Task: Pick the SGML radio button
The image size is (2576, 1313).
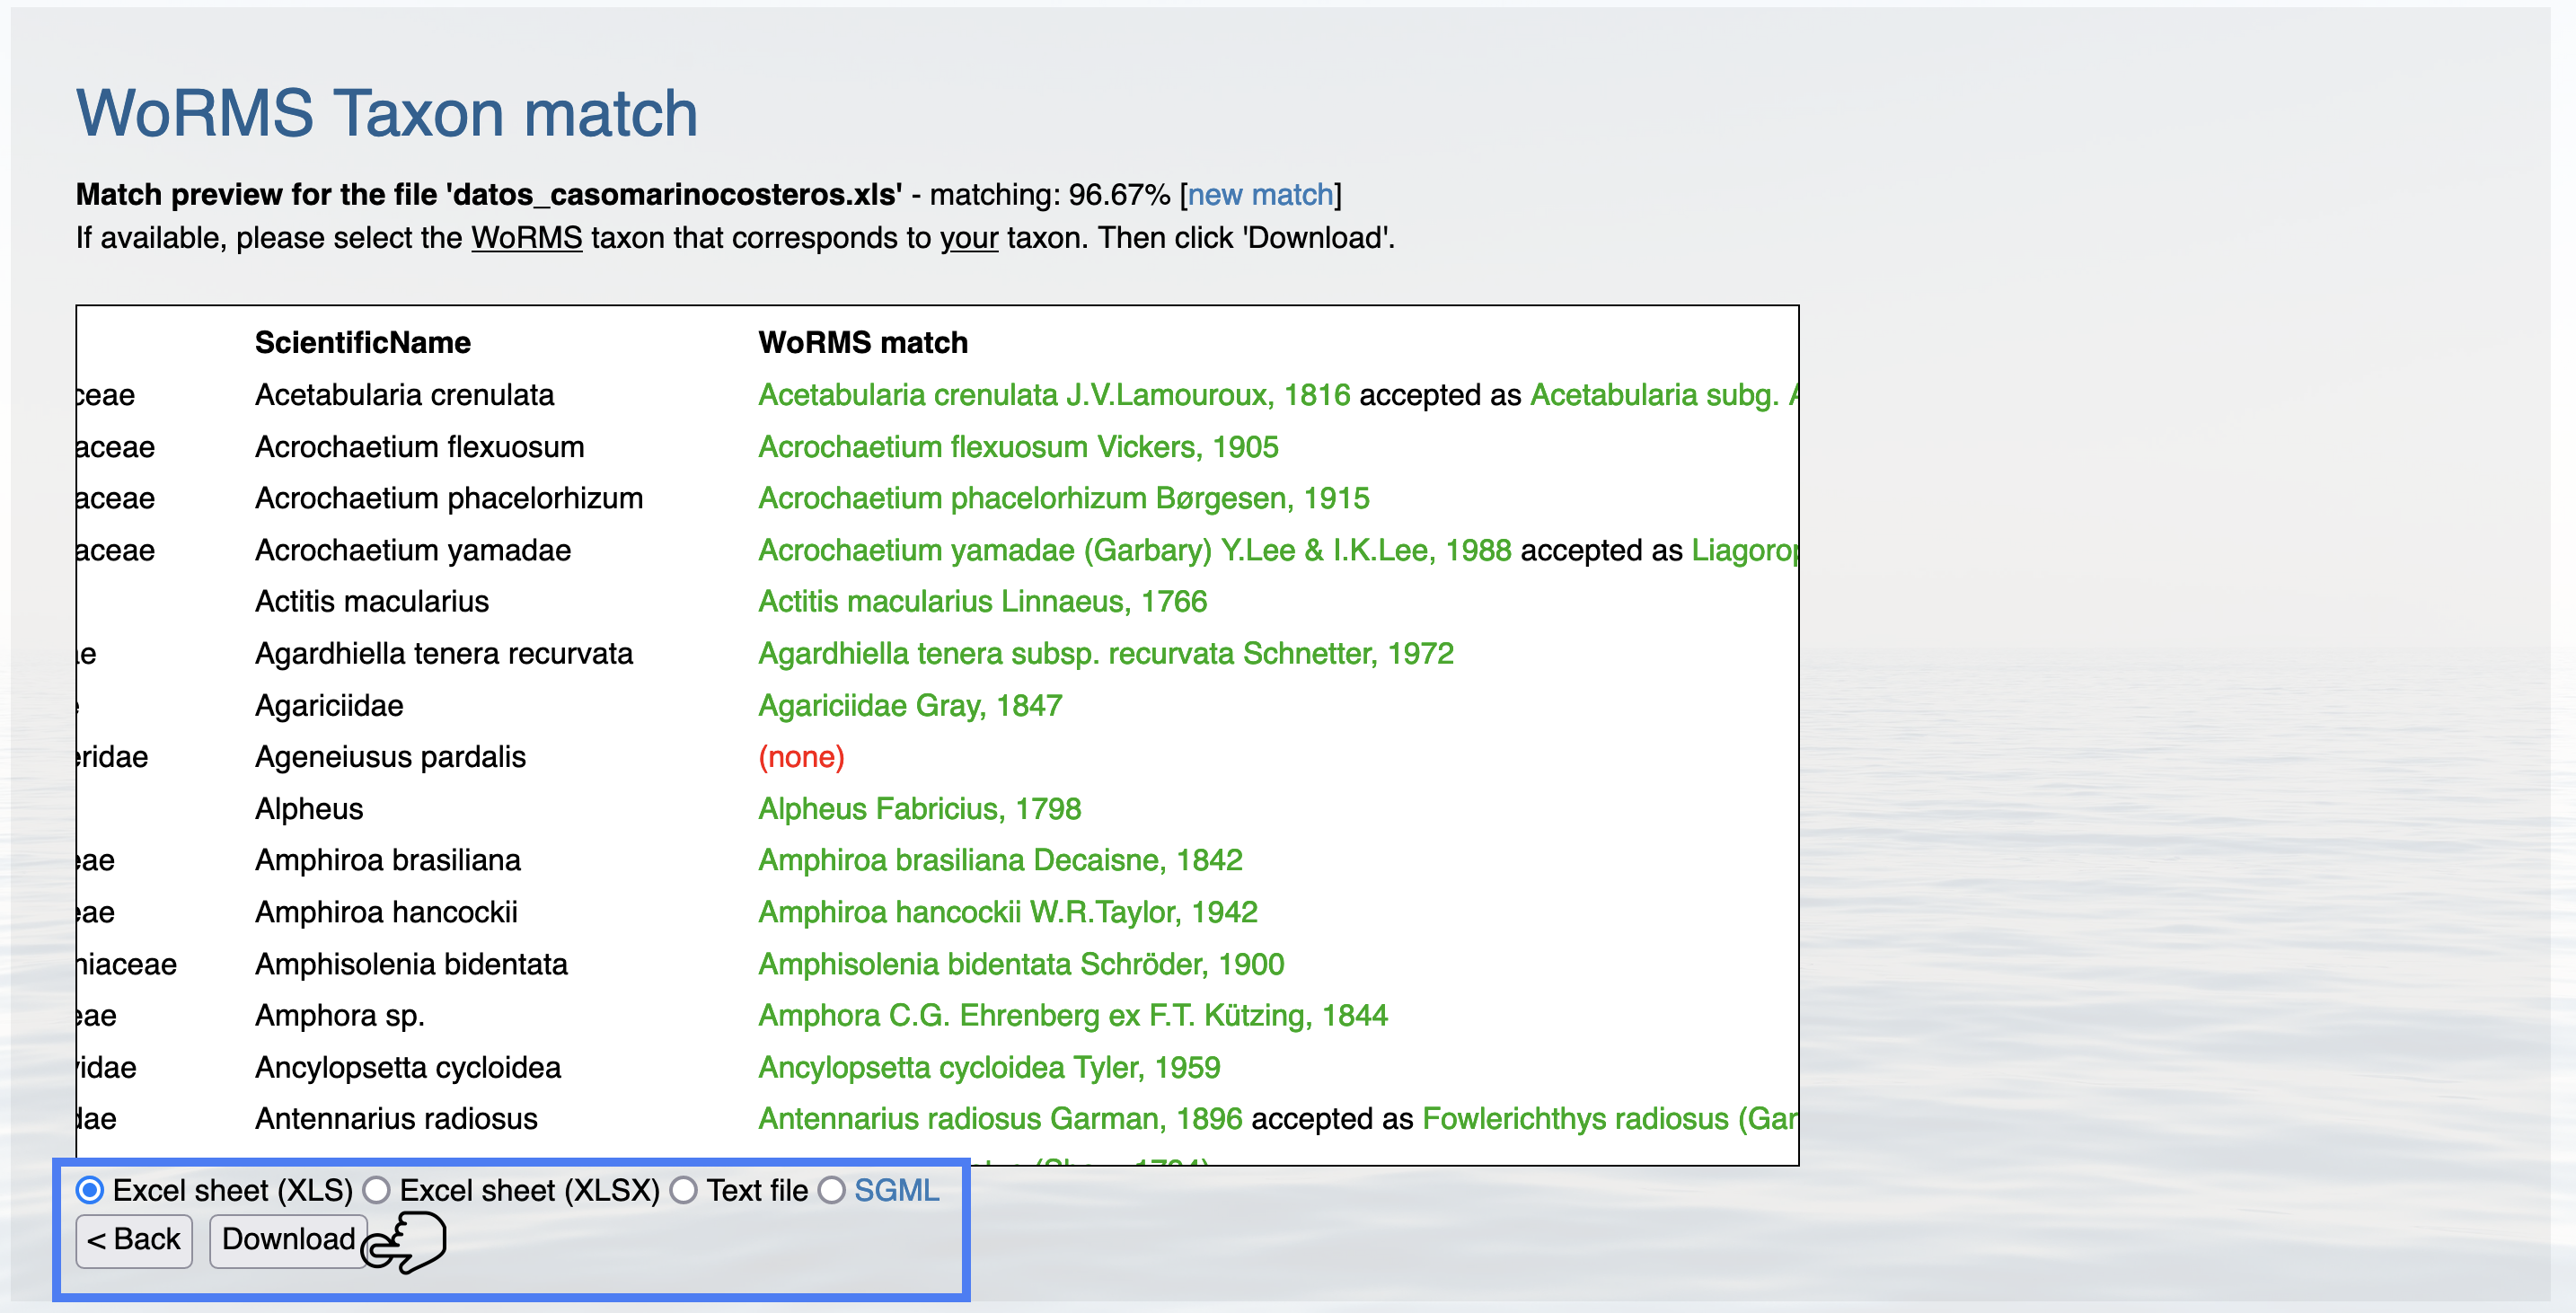Action: (x=832, y=1190)
